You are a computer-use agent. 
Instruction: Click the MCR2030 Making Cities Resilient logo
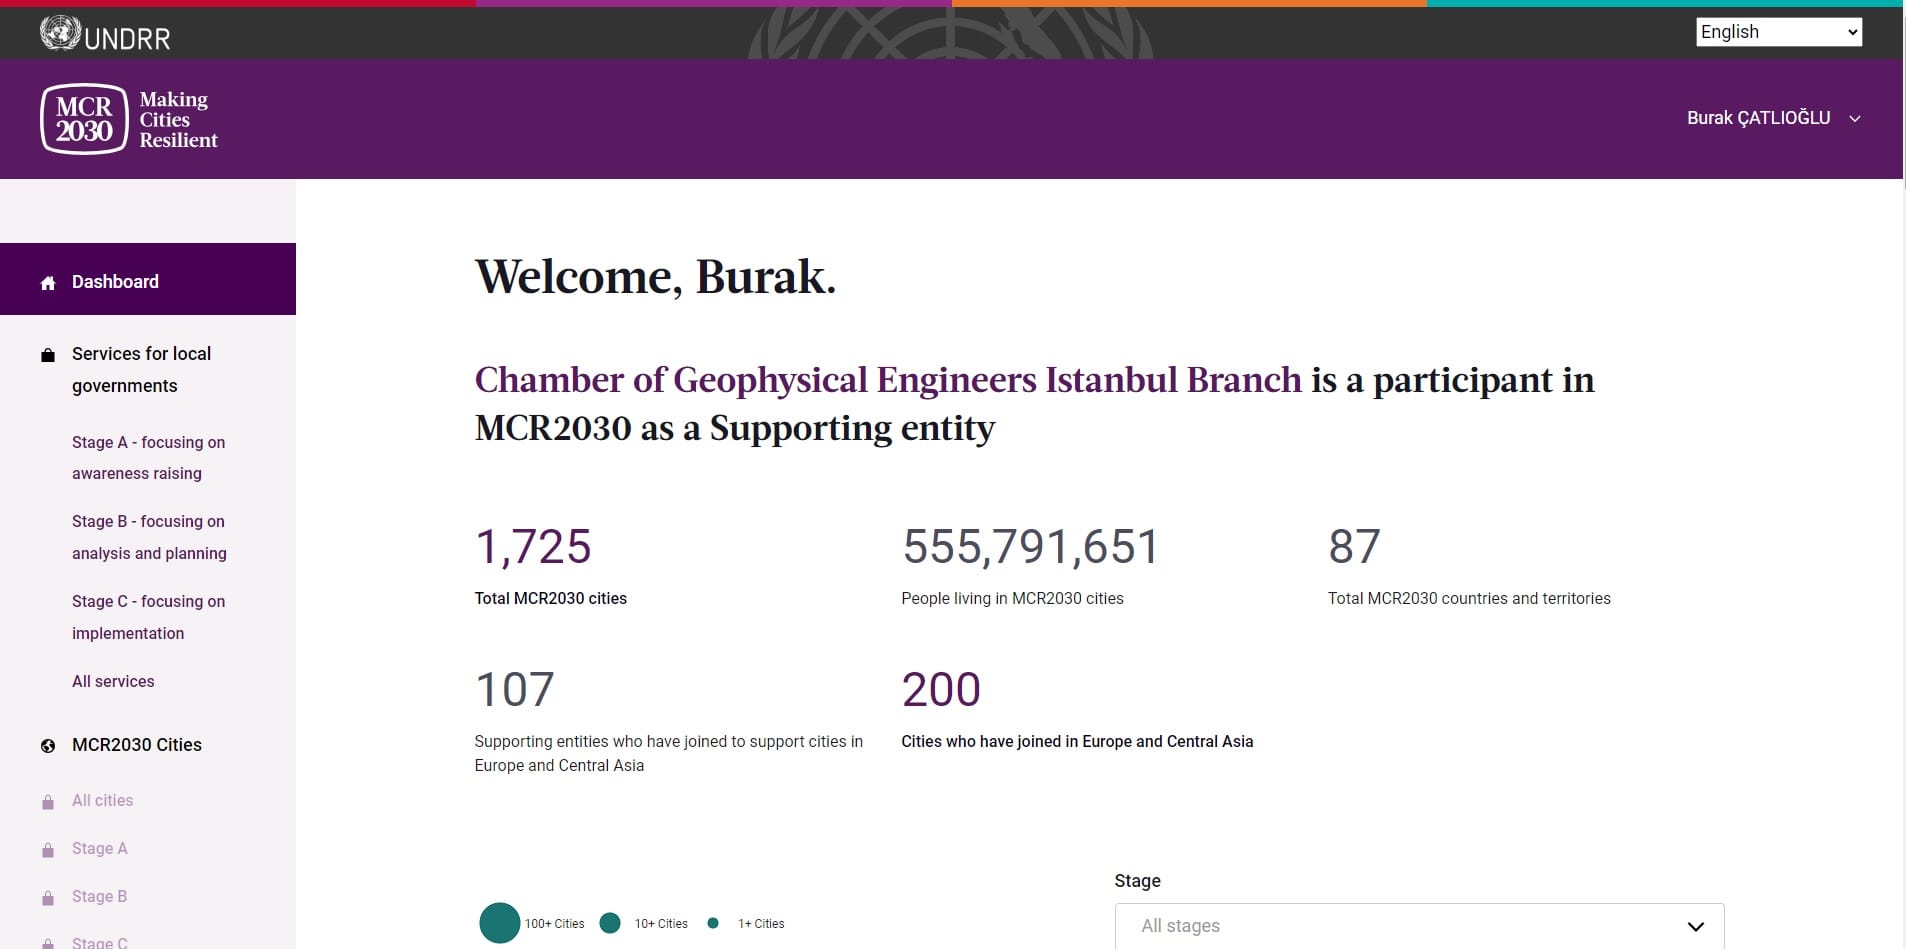129,119
